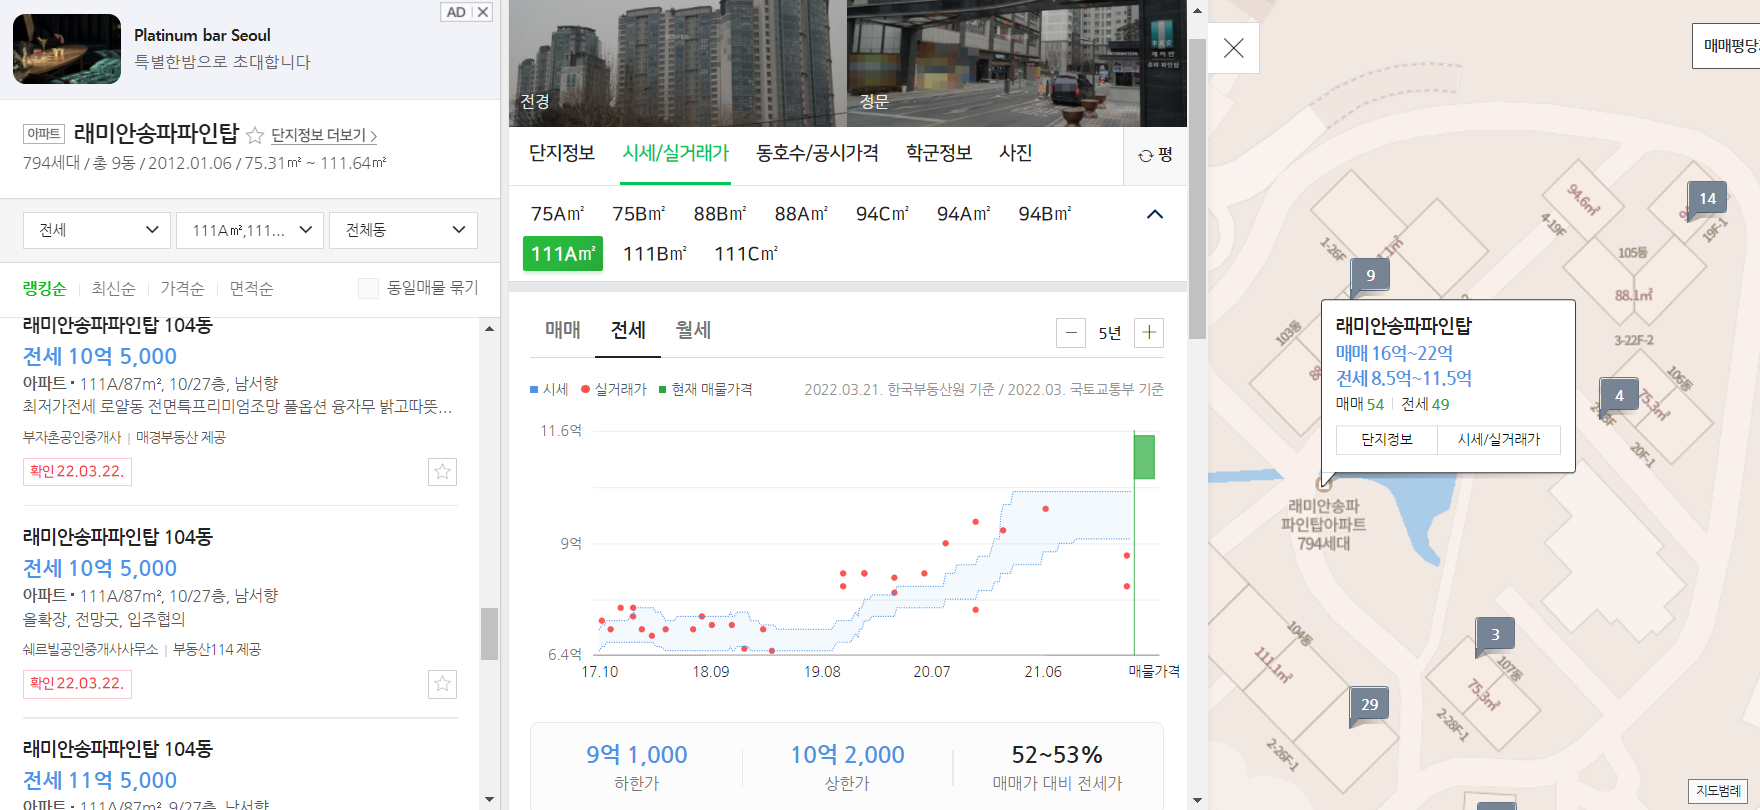Click green 현재 매물가격 bar in chart
This screenshot has width=1760, height=810.
1144,456
